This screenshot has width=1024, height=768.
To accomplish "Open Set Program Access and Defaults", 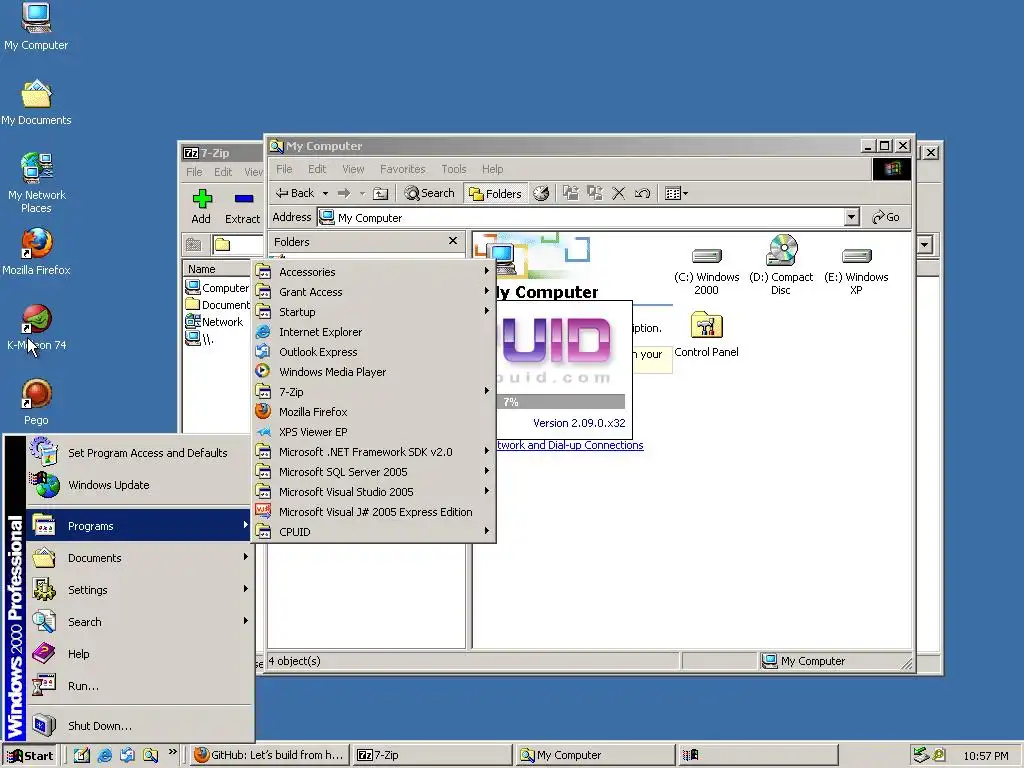I will 139,453.
